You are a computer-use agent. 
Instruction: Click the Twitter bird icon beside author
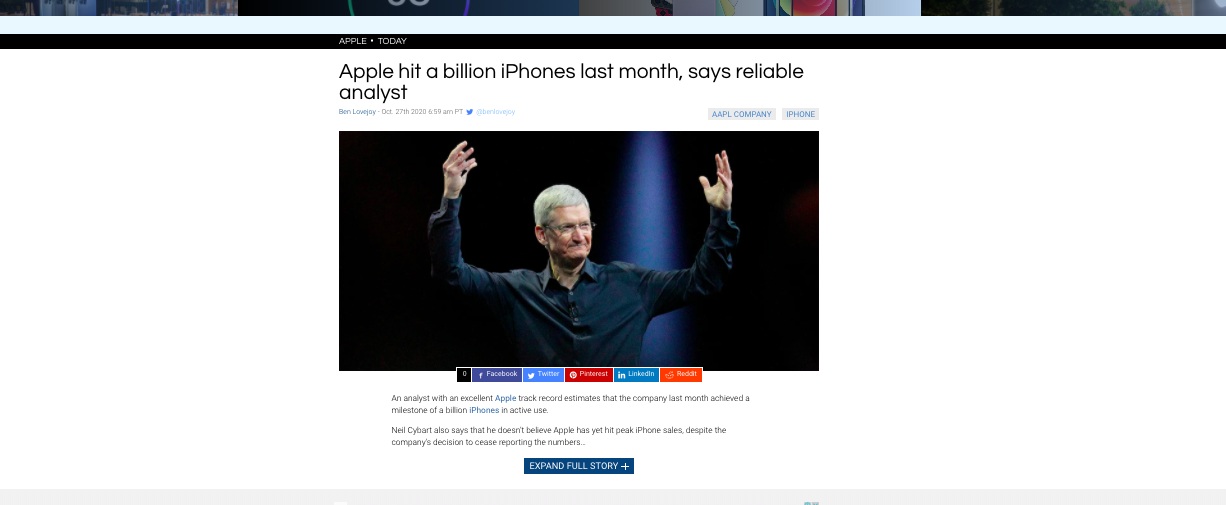[x=470, y=112]
